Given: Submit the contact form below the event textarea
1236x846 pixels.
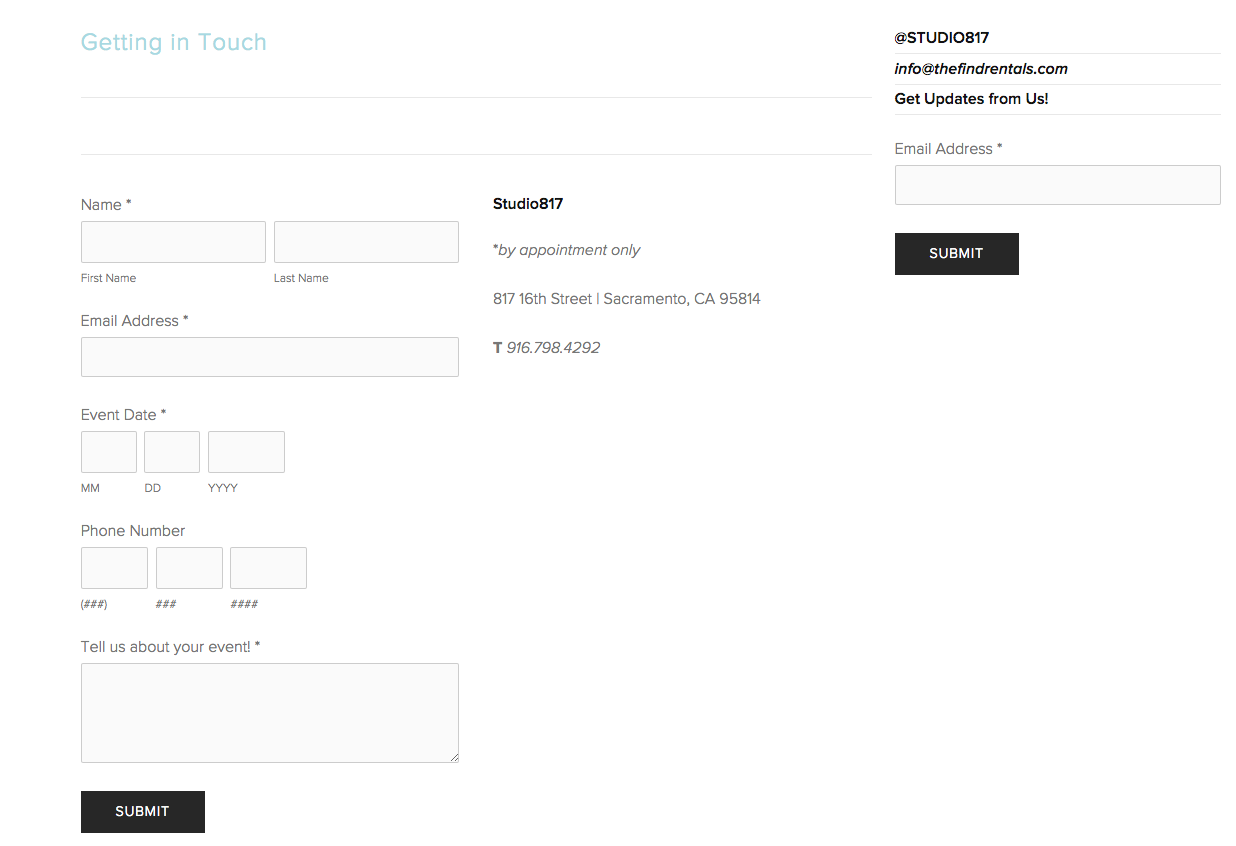Looking at the screenshot, I should [143, 812].
